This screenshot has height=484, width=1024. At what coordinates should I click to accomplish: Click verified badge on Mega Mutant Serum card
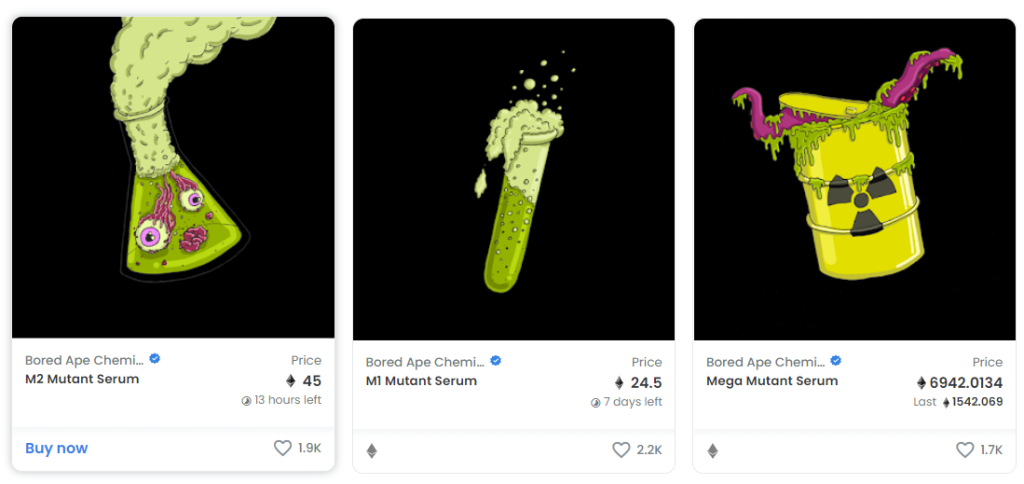click(x=836, y=361)
